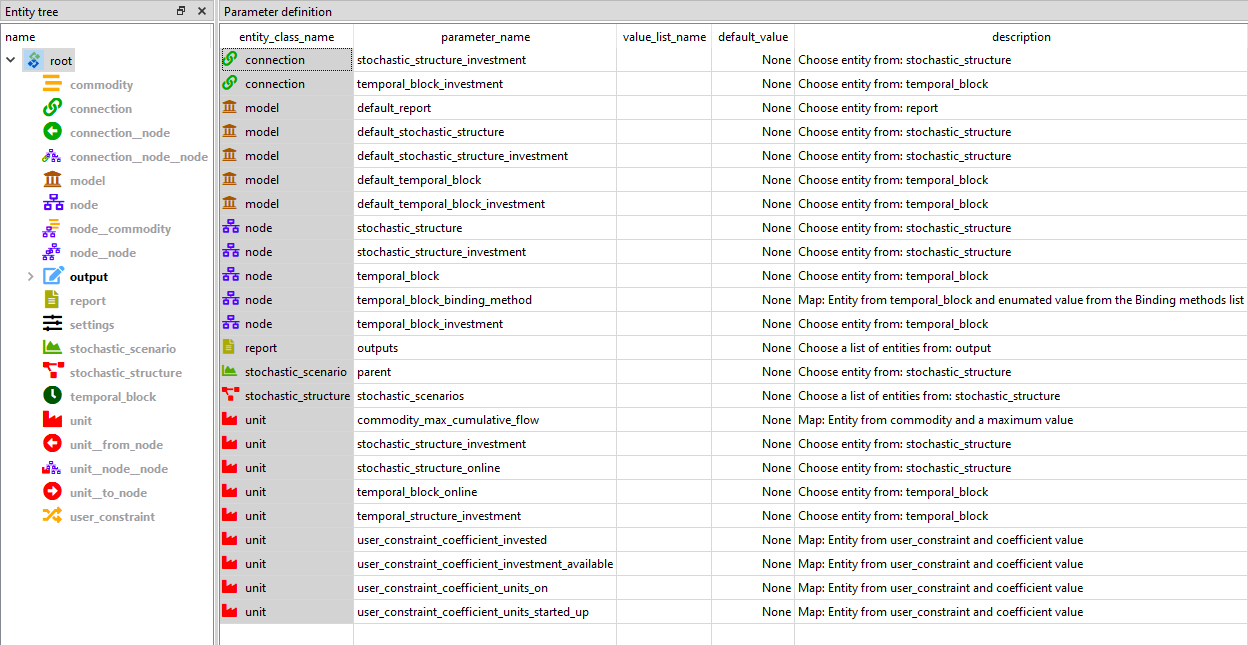Click the node__commodity icon
The width and height of the screenshot is (1248, 645).
52,229
